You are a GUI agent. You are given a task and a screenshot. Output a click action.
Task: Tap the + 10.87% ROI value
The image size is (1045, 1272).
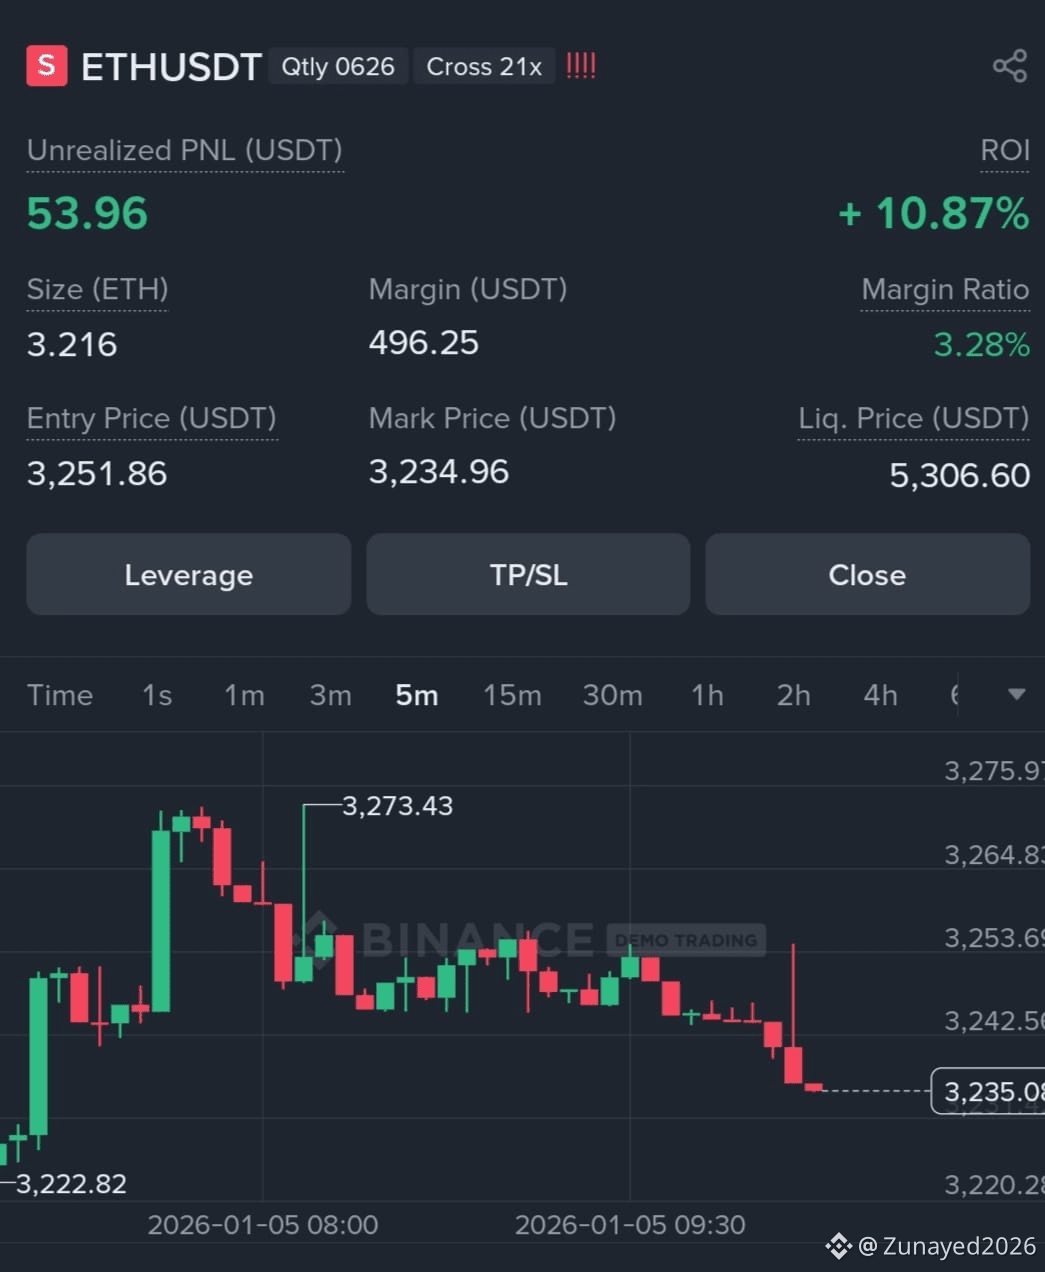933,213
